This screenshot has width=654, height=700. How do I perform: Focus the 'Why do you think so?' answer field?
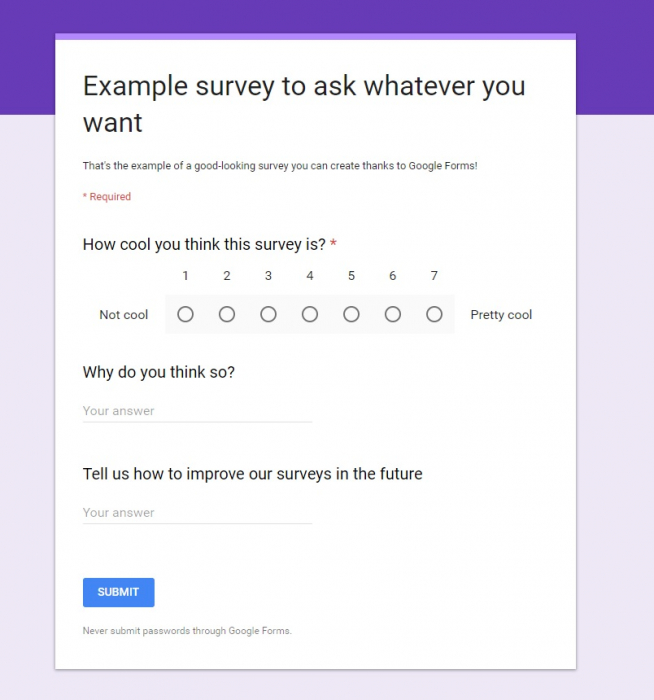[197, 411]
